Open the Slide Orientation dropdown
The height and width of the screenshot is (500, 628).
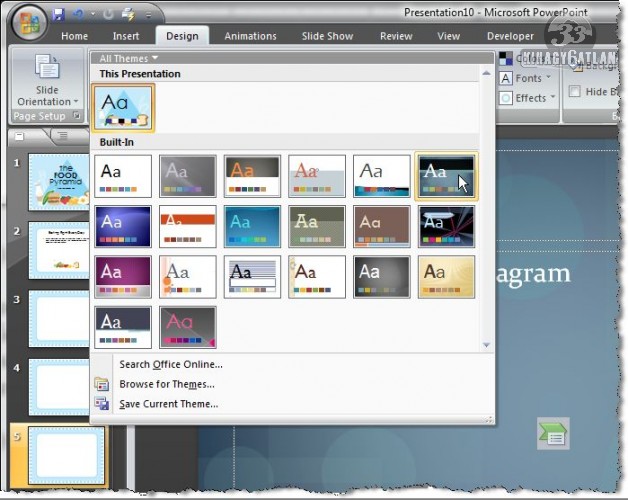pyautogui.click(x=47, y=79)
